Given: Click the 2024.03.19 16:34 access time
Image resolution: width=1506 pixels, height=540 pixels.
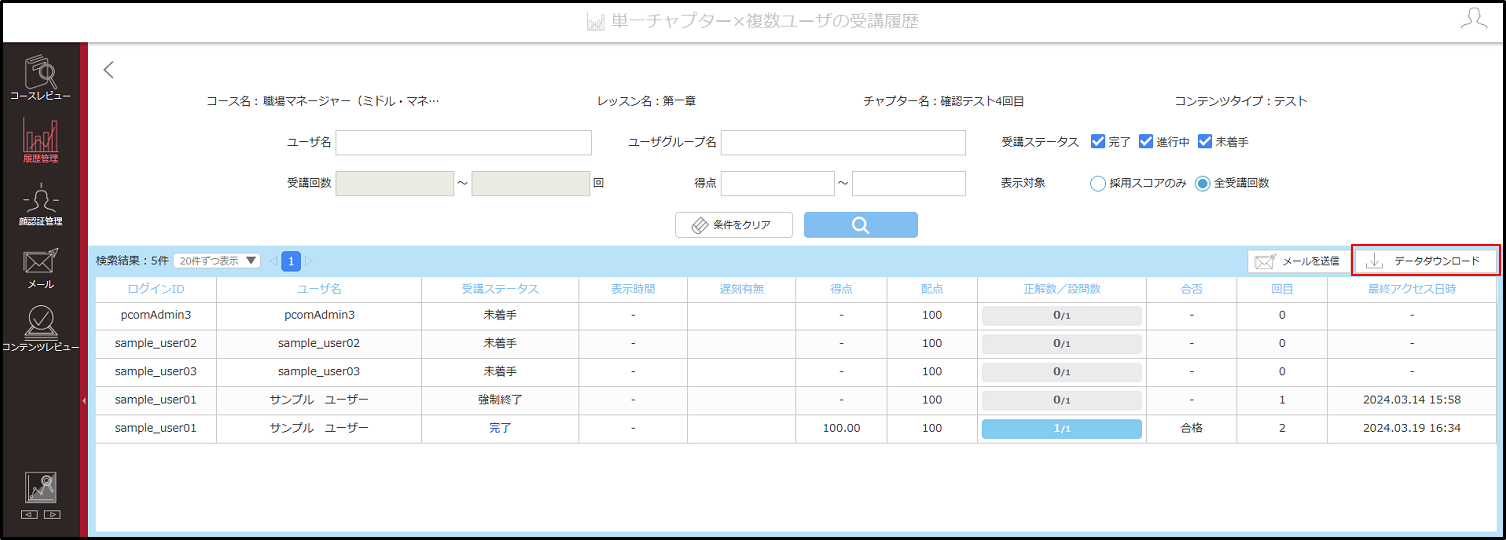Looking at the screenshot, I should [1412, 428].
